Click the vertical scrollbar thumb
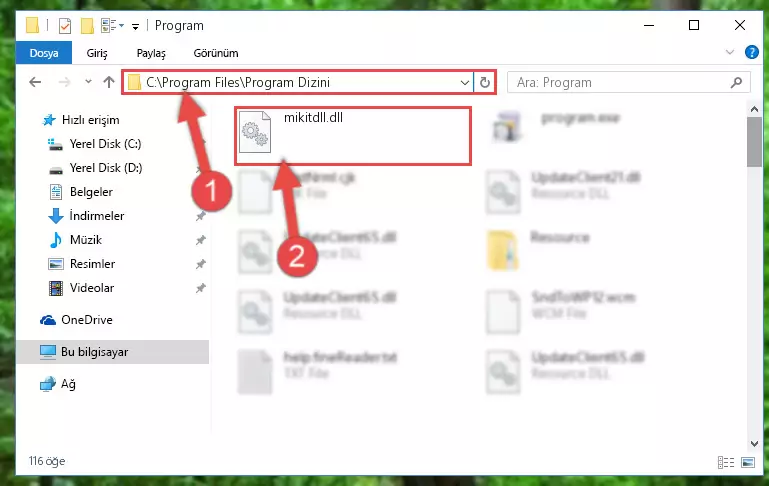Screen dimensions: 769x486 pyautogui.click(x=754, y=142)
